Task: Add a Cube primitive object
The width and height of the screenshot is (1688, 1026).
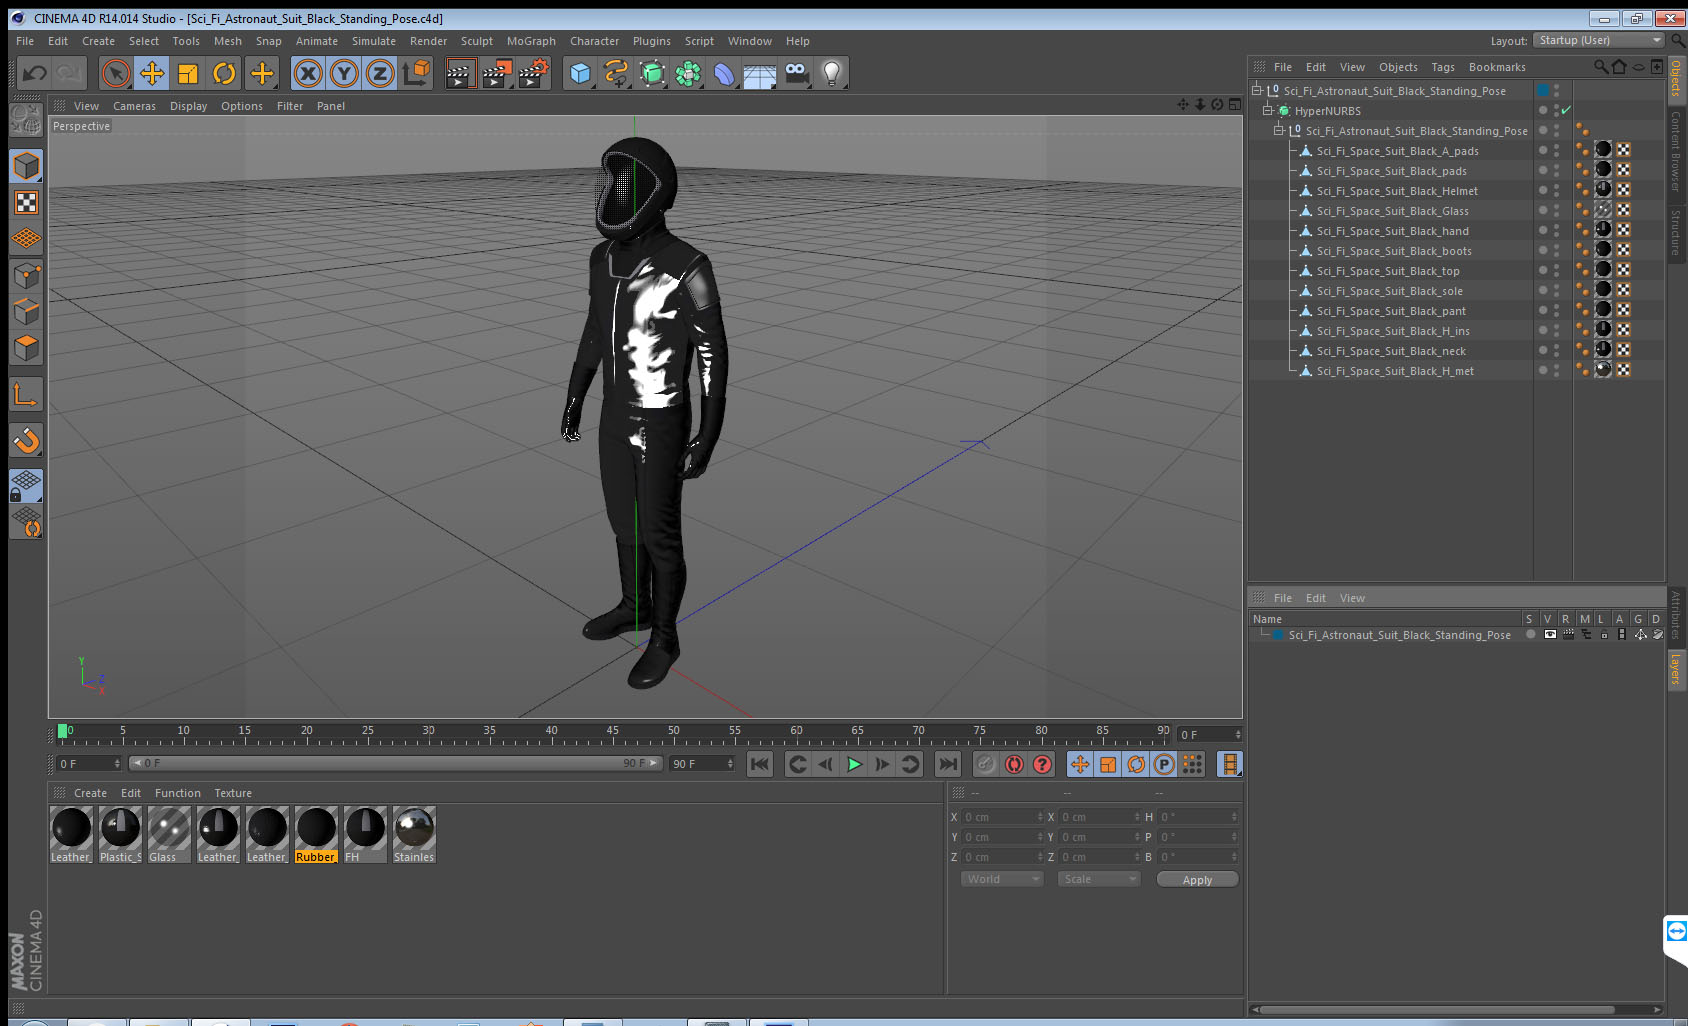Action: click(580, 73)
